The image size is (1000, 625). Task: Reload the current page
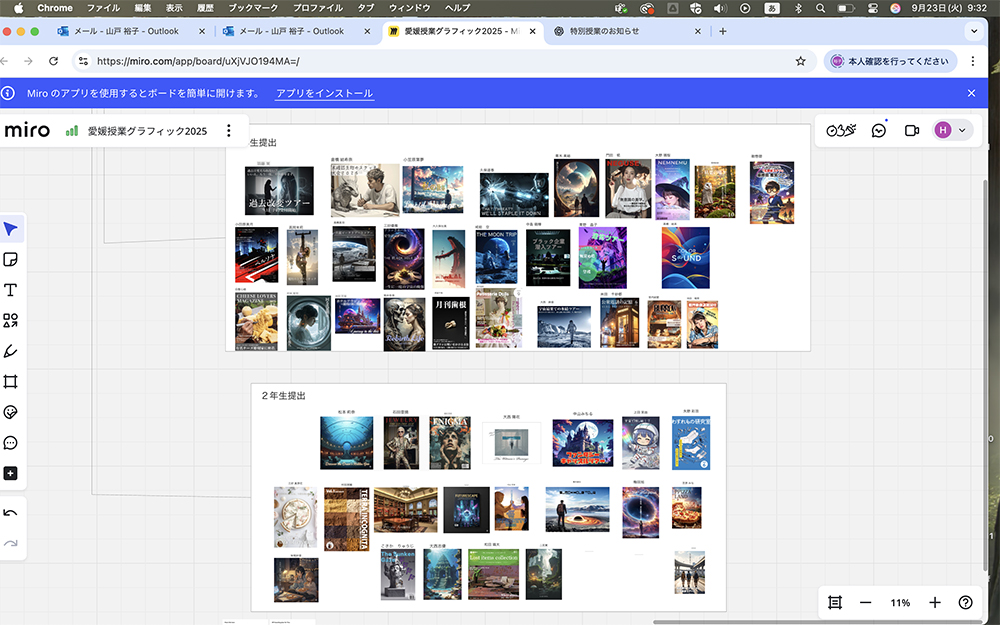point(54,61)
